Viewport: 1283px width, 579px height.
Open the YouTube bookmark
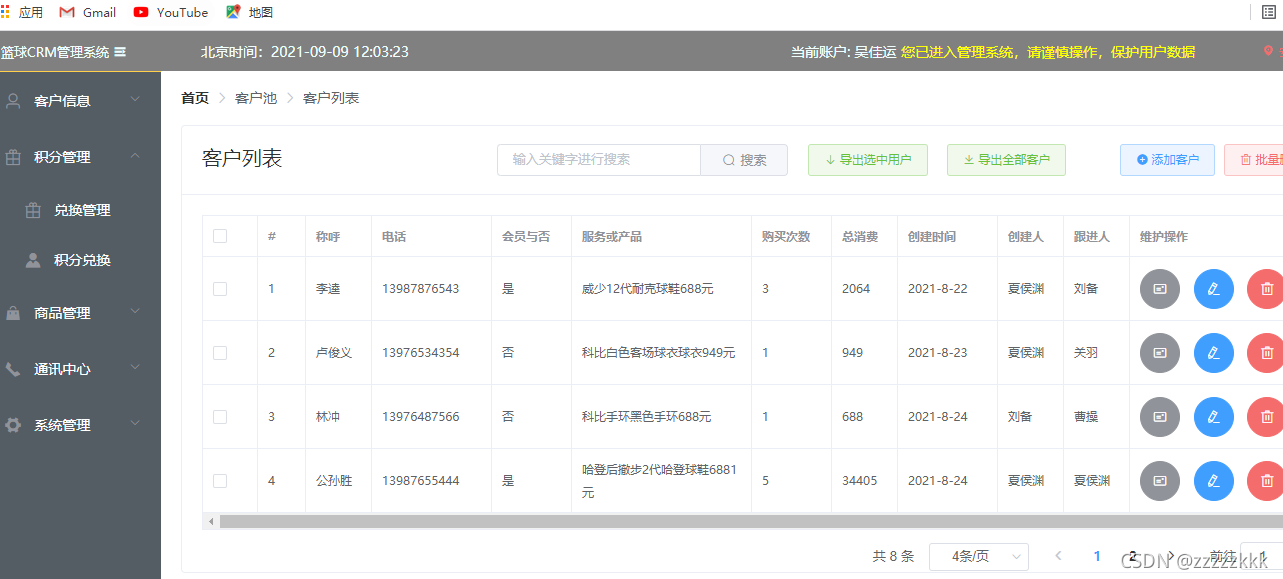click(171, 12)
